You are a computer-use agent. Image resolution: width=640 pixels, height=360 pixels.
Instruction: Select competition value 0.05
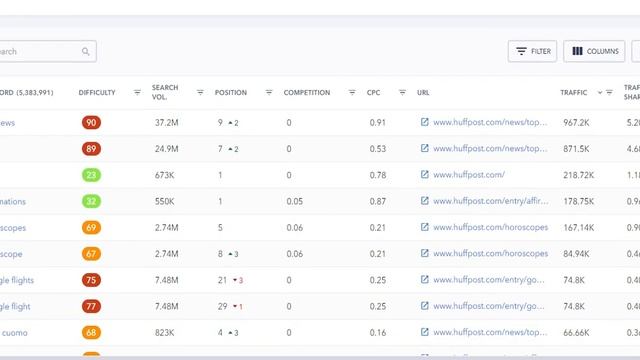coord(294,201)
